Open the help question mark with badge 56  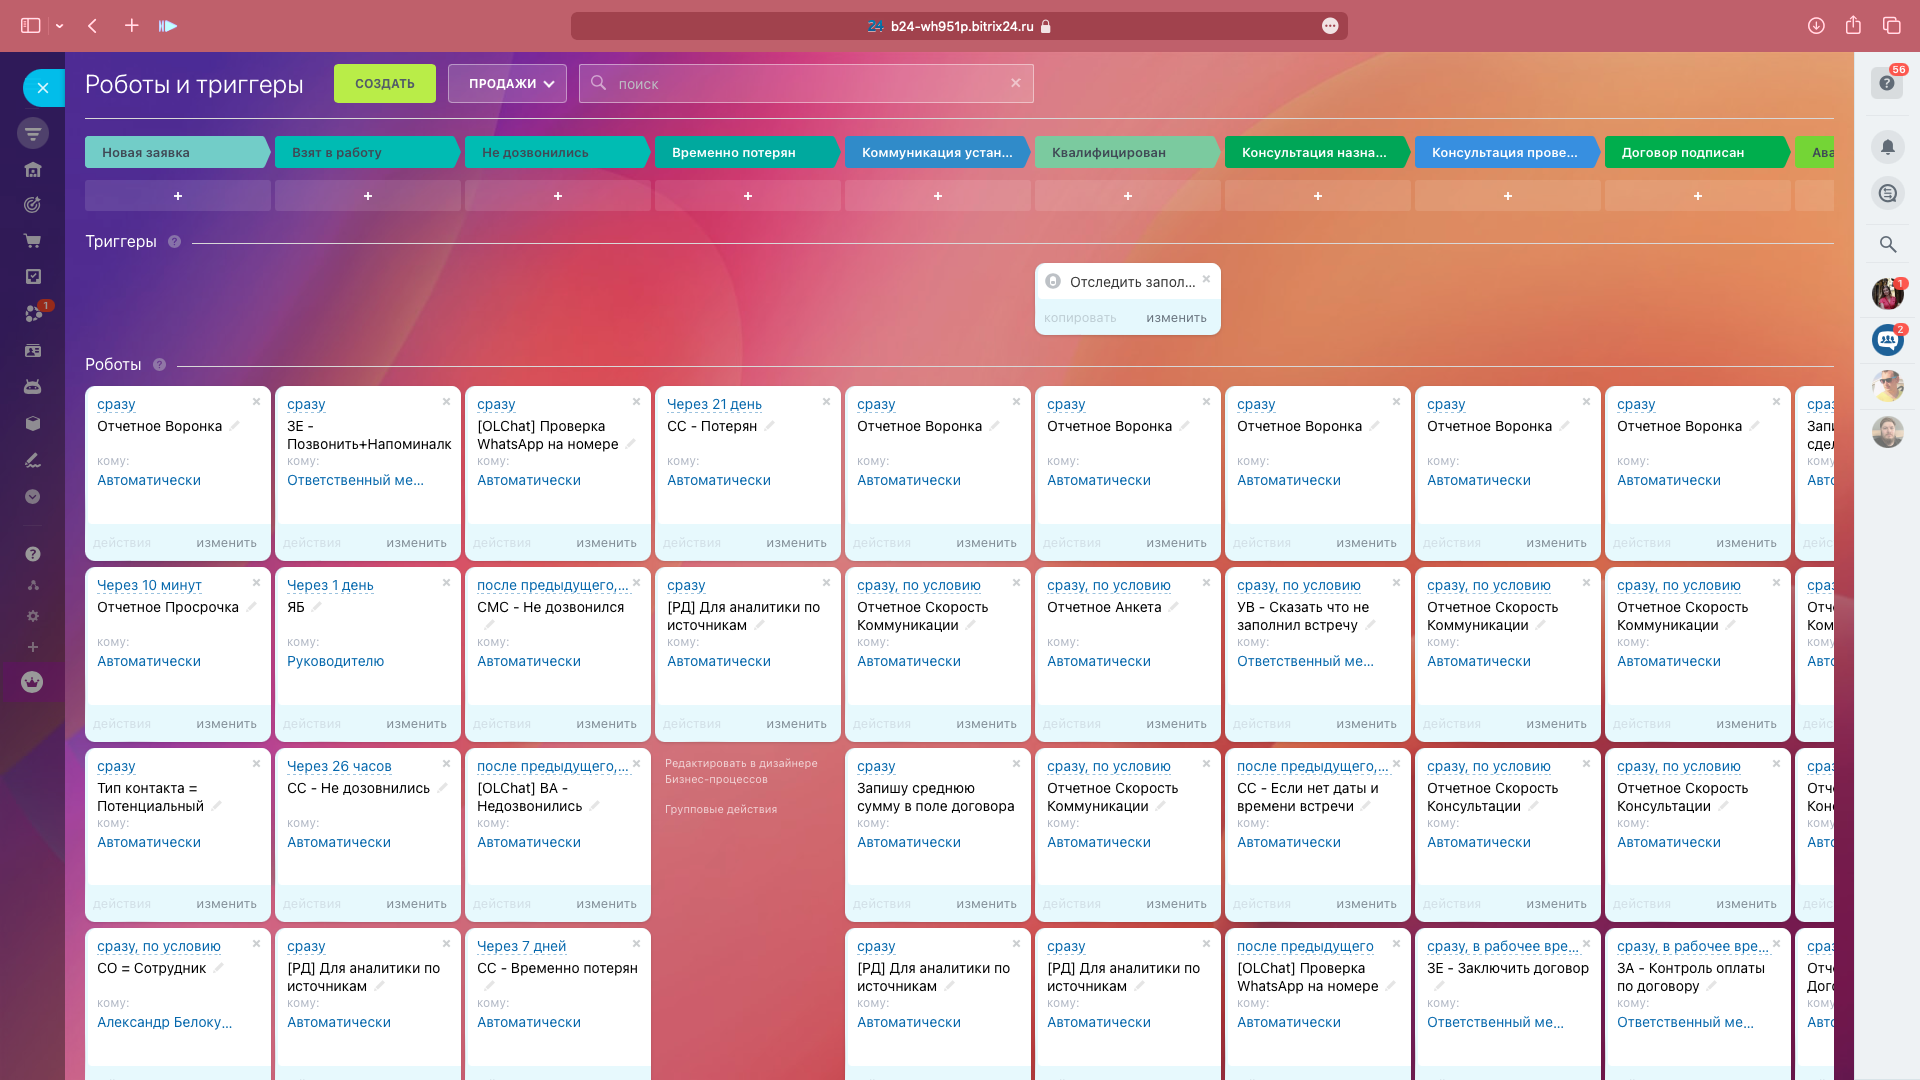(1886, 83)
